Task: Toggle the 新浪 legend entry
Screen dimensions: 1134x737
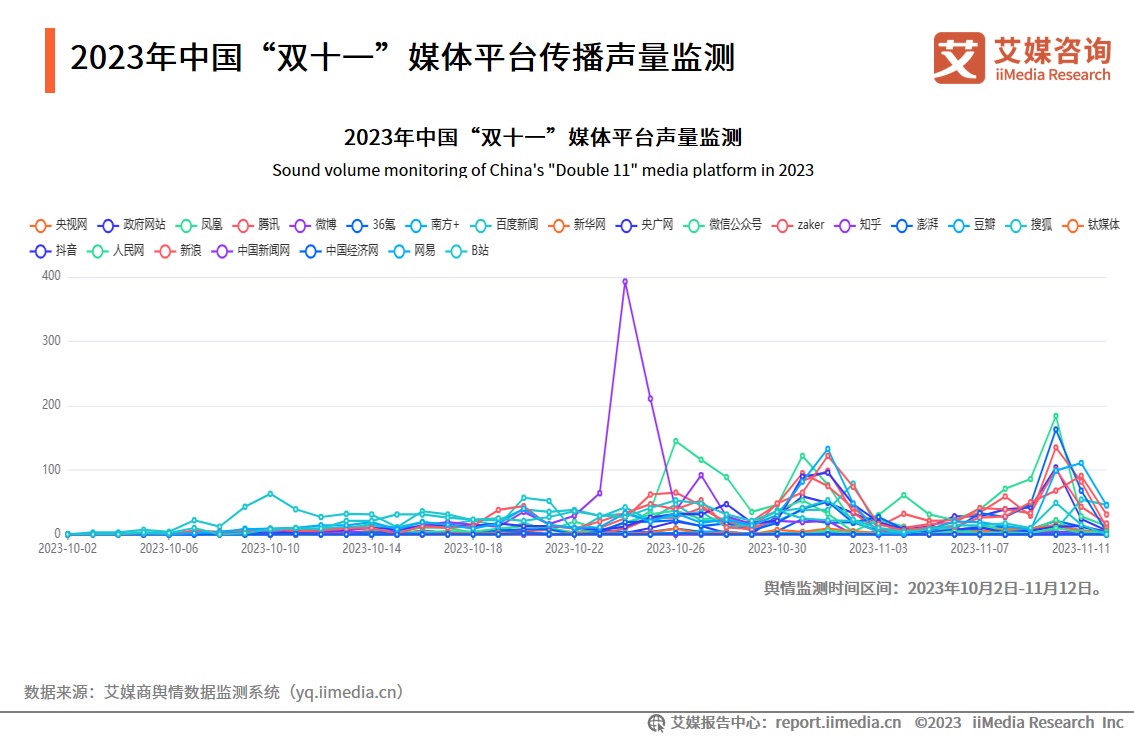Action: [x=178, y=251]
